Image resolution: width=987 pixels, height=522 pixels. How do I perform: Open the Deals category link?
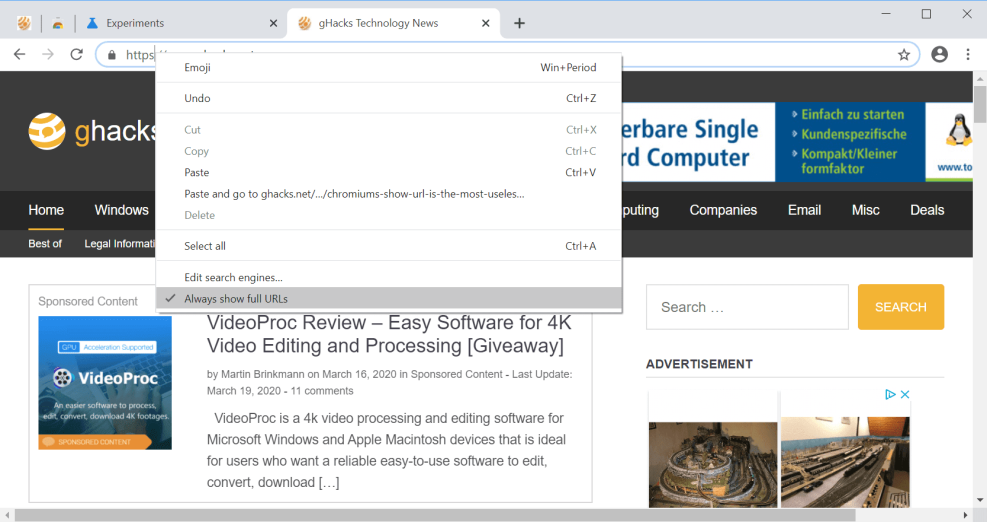[927, 210]
